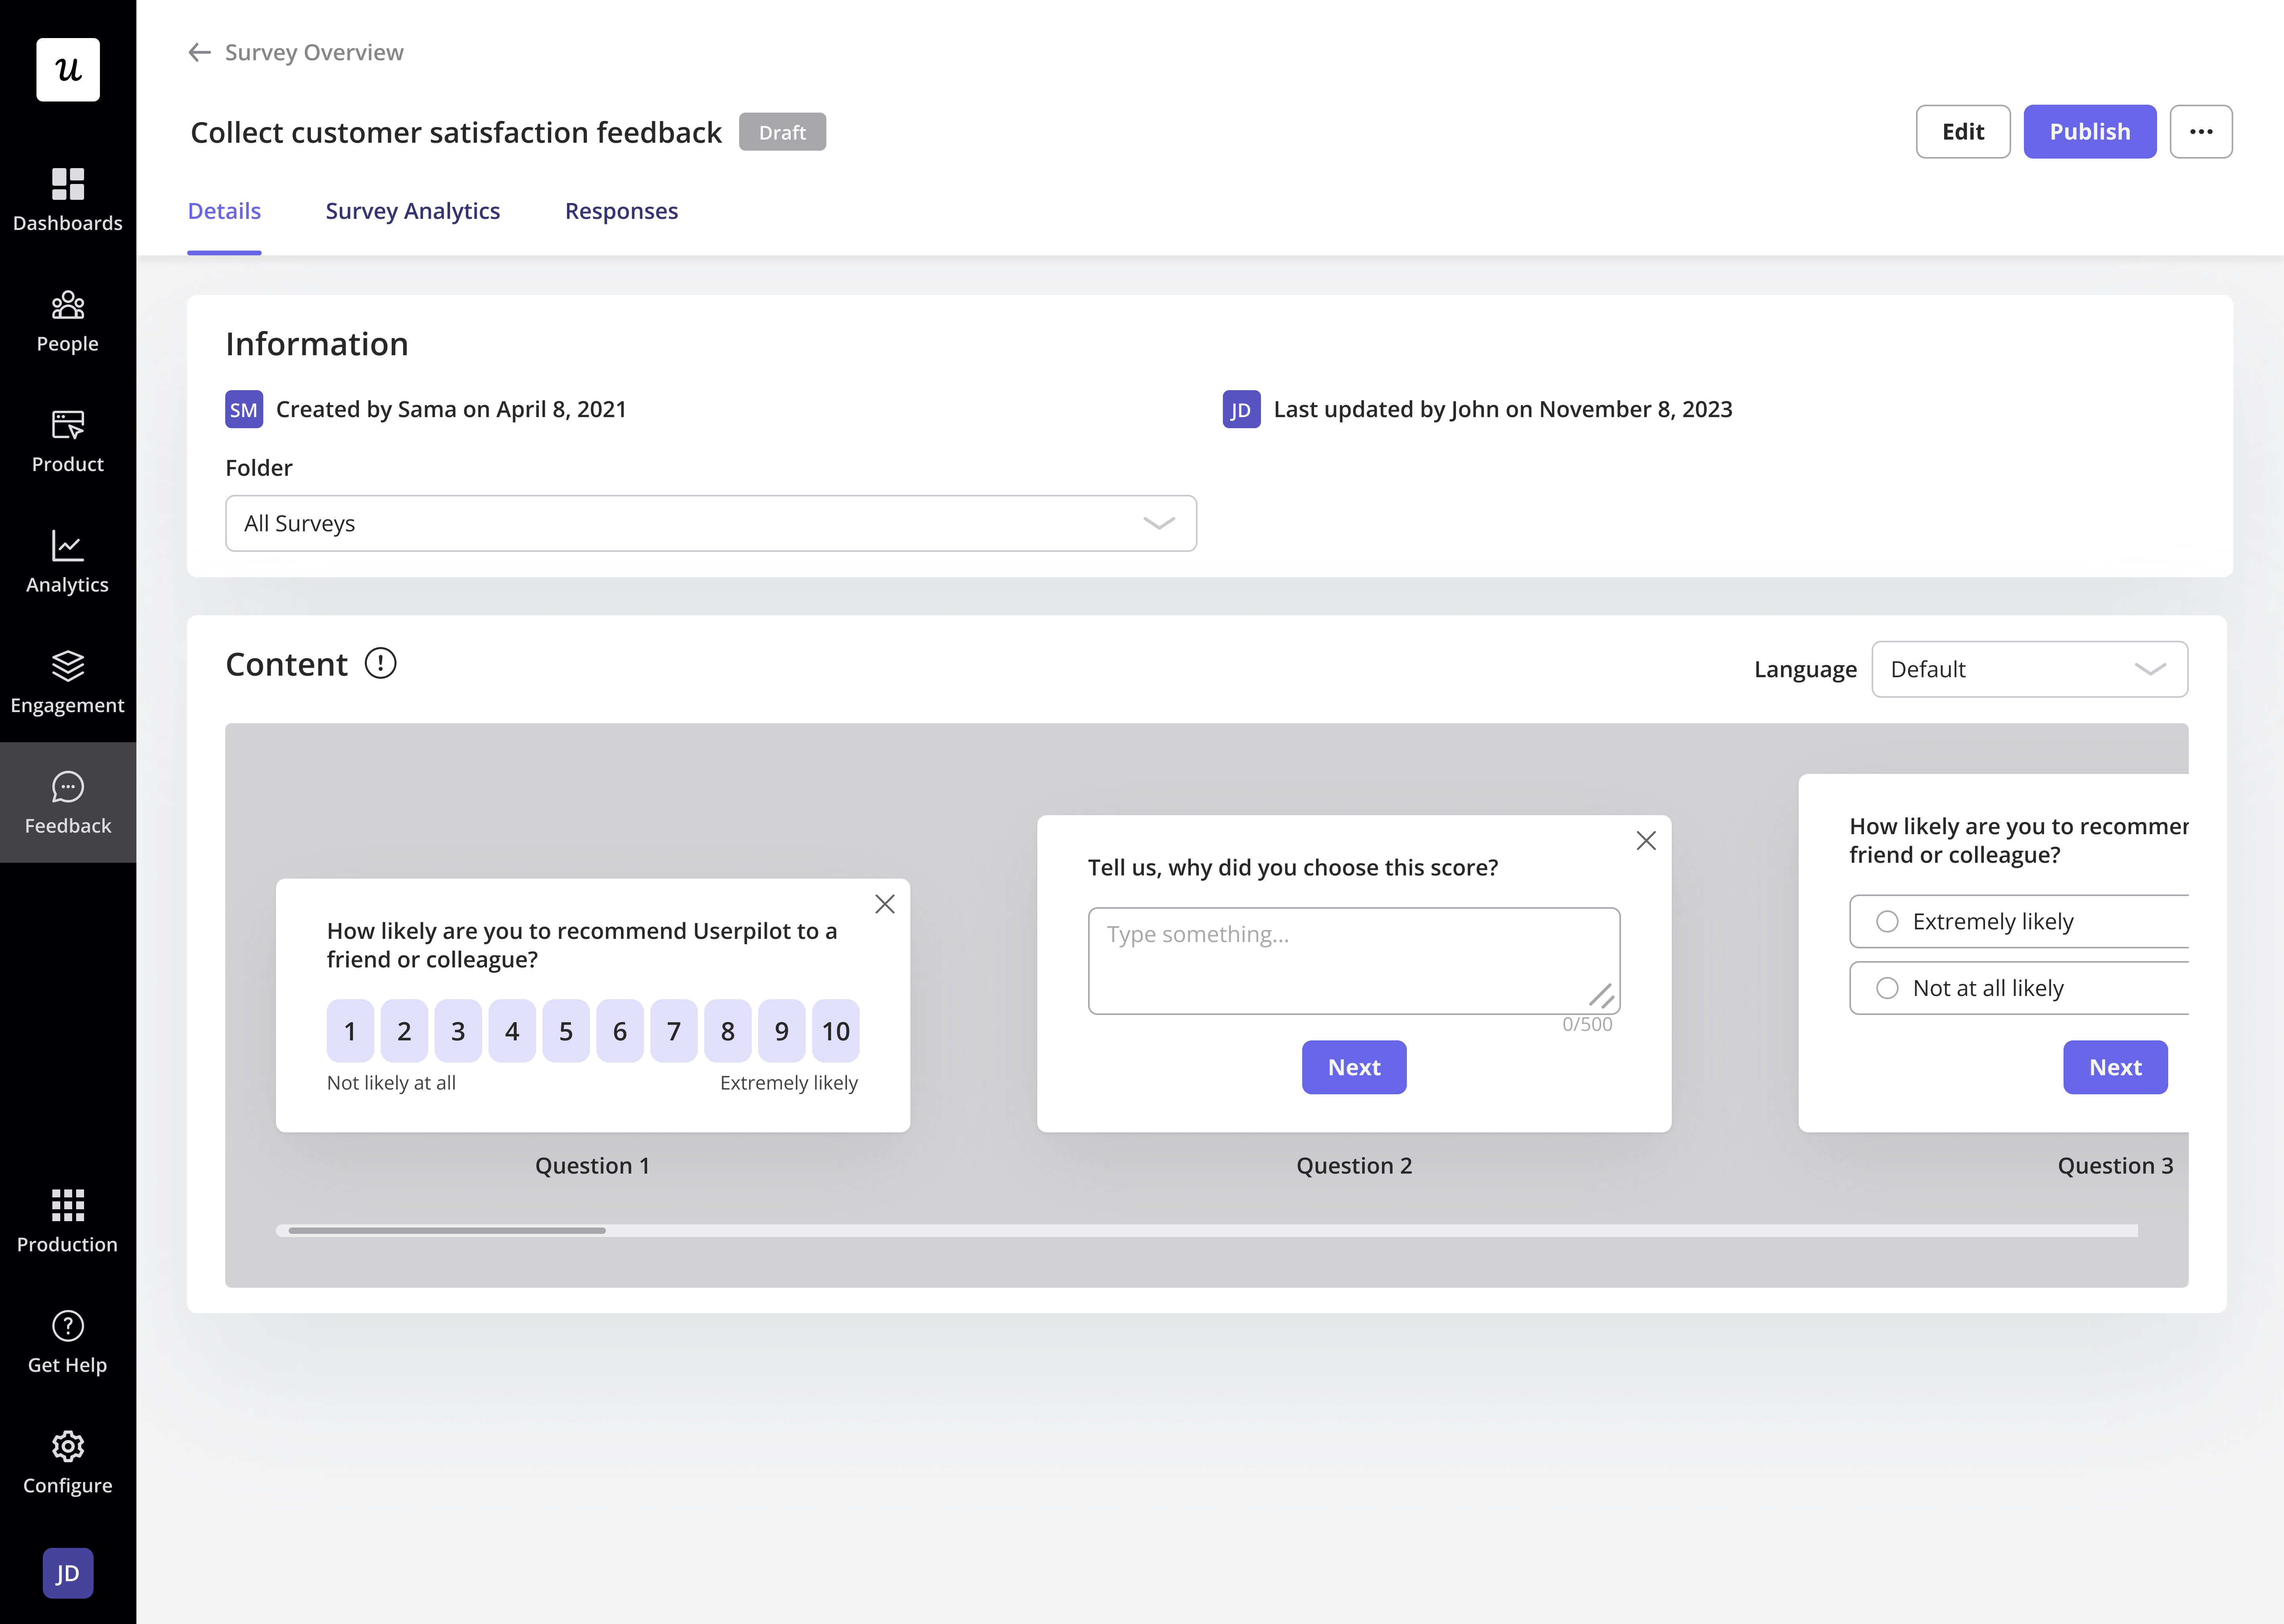Screen dimensions: 2284x1624
Task: Select the Extremely likely radio option
Action: coord(1887,921)
